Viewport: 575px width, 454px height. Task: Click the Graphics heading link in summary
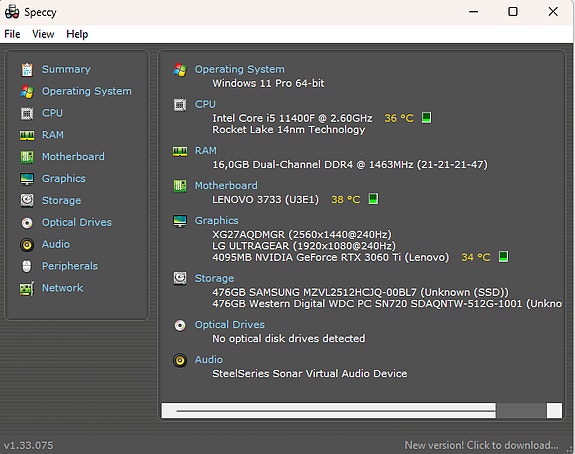[216, 220]
